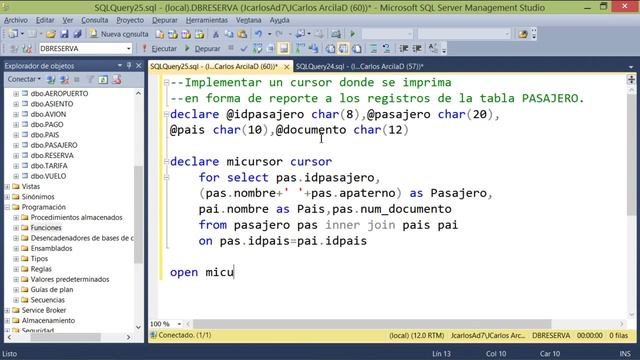Screen dimensions: 640x360
Task: Toggle Results to File option
Action: point(357,49)
